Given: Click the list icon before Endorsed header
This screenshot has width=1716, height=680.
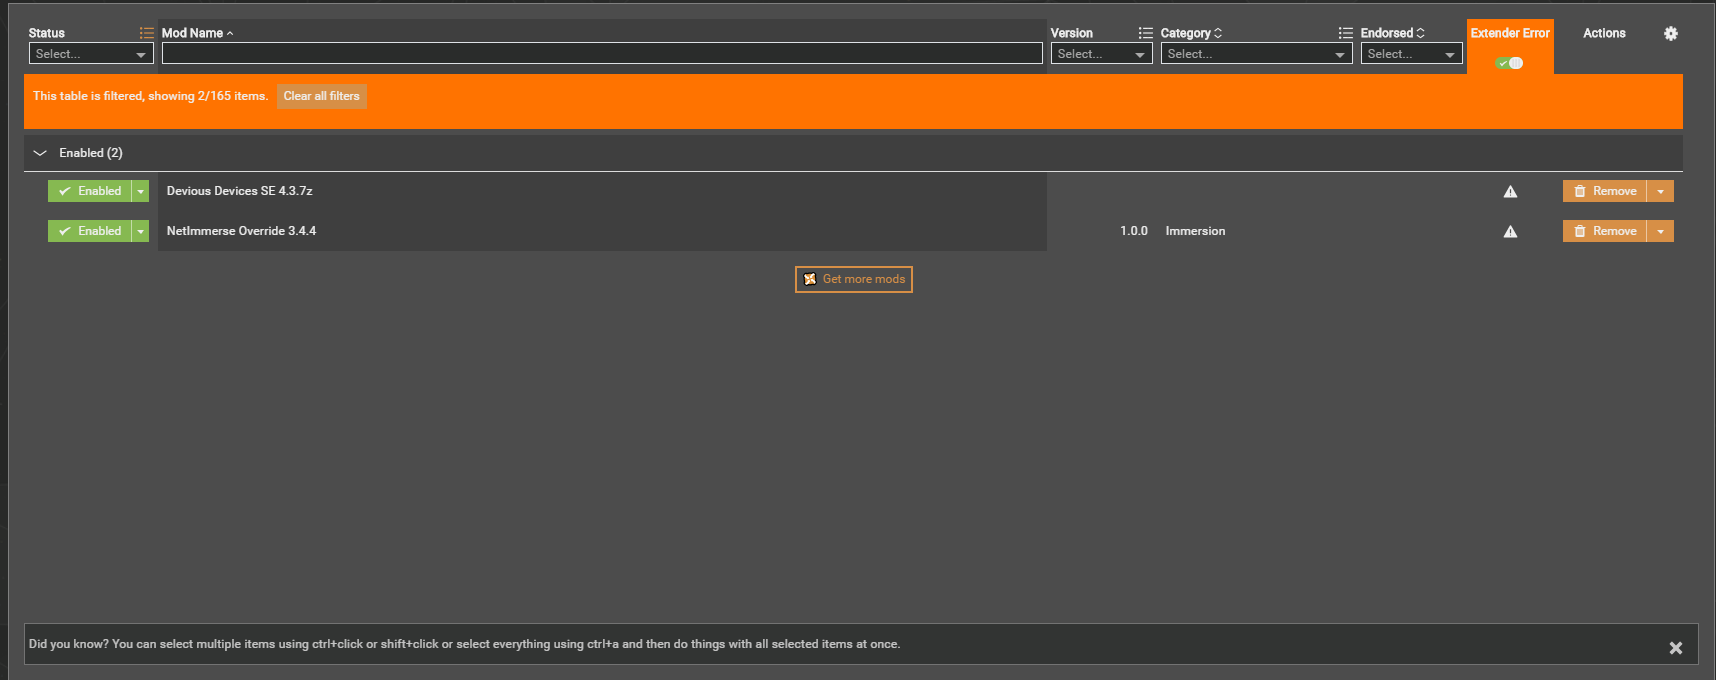Looking at the screenshot, I should click(1346, 33).
